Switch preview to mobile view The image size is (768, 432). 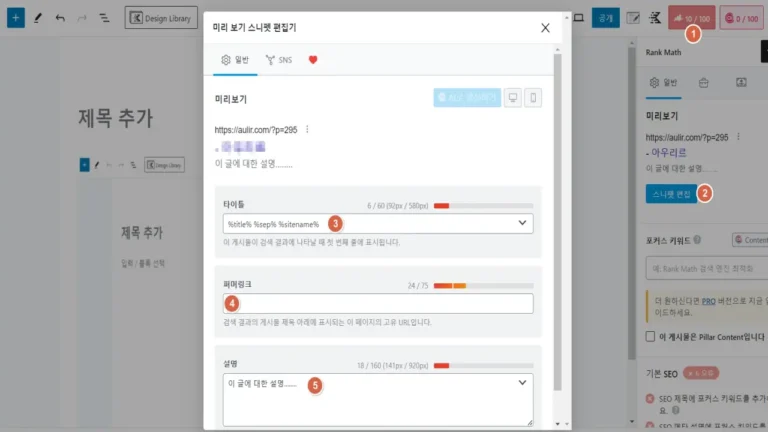(x=533, y=97)
